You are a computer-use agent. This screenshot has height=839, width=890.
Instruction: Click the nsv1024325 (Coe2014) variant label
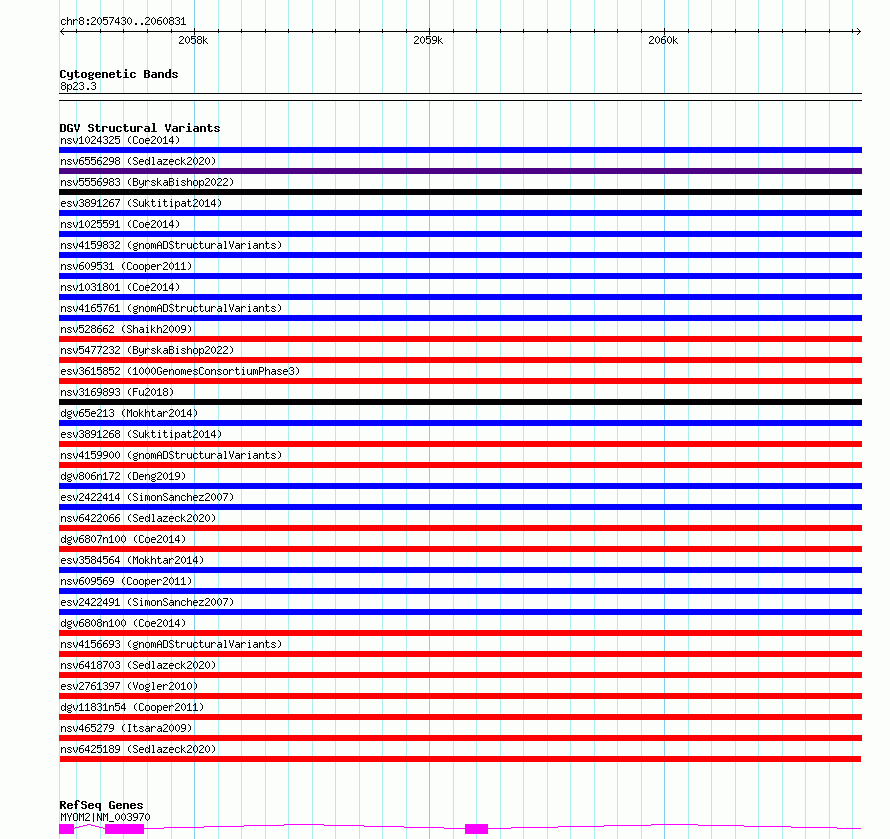coord(120,140)
